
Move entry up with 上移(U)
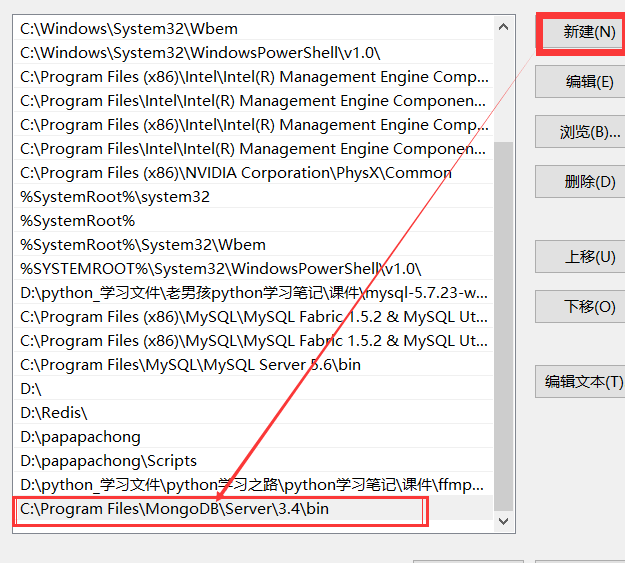pyautogui.click(x=580, y=256)
